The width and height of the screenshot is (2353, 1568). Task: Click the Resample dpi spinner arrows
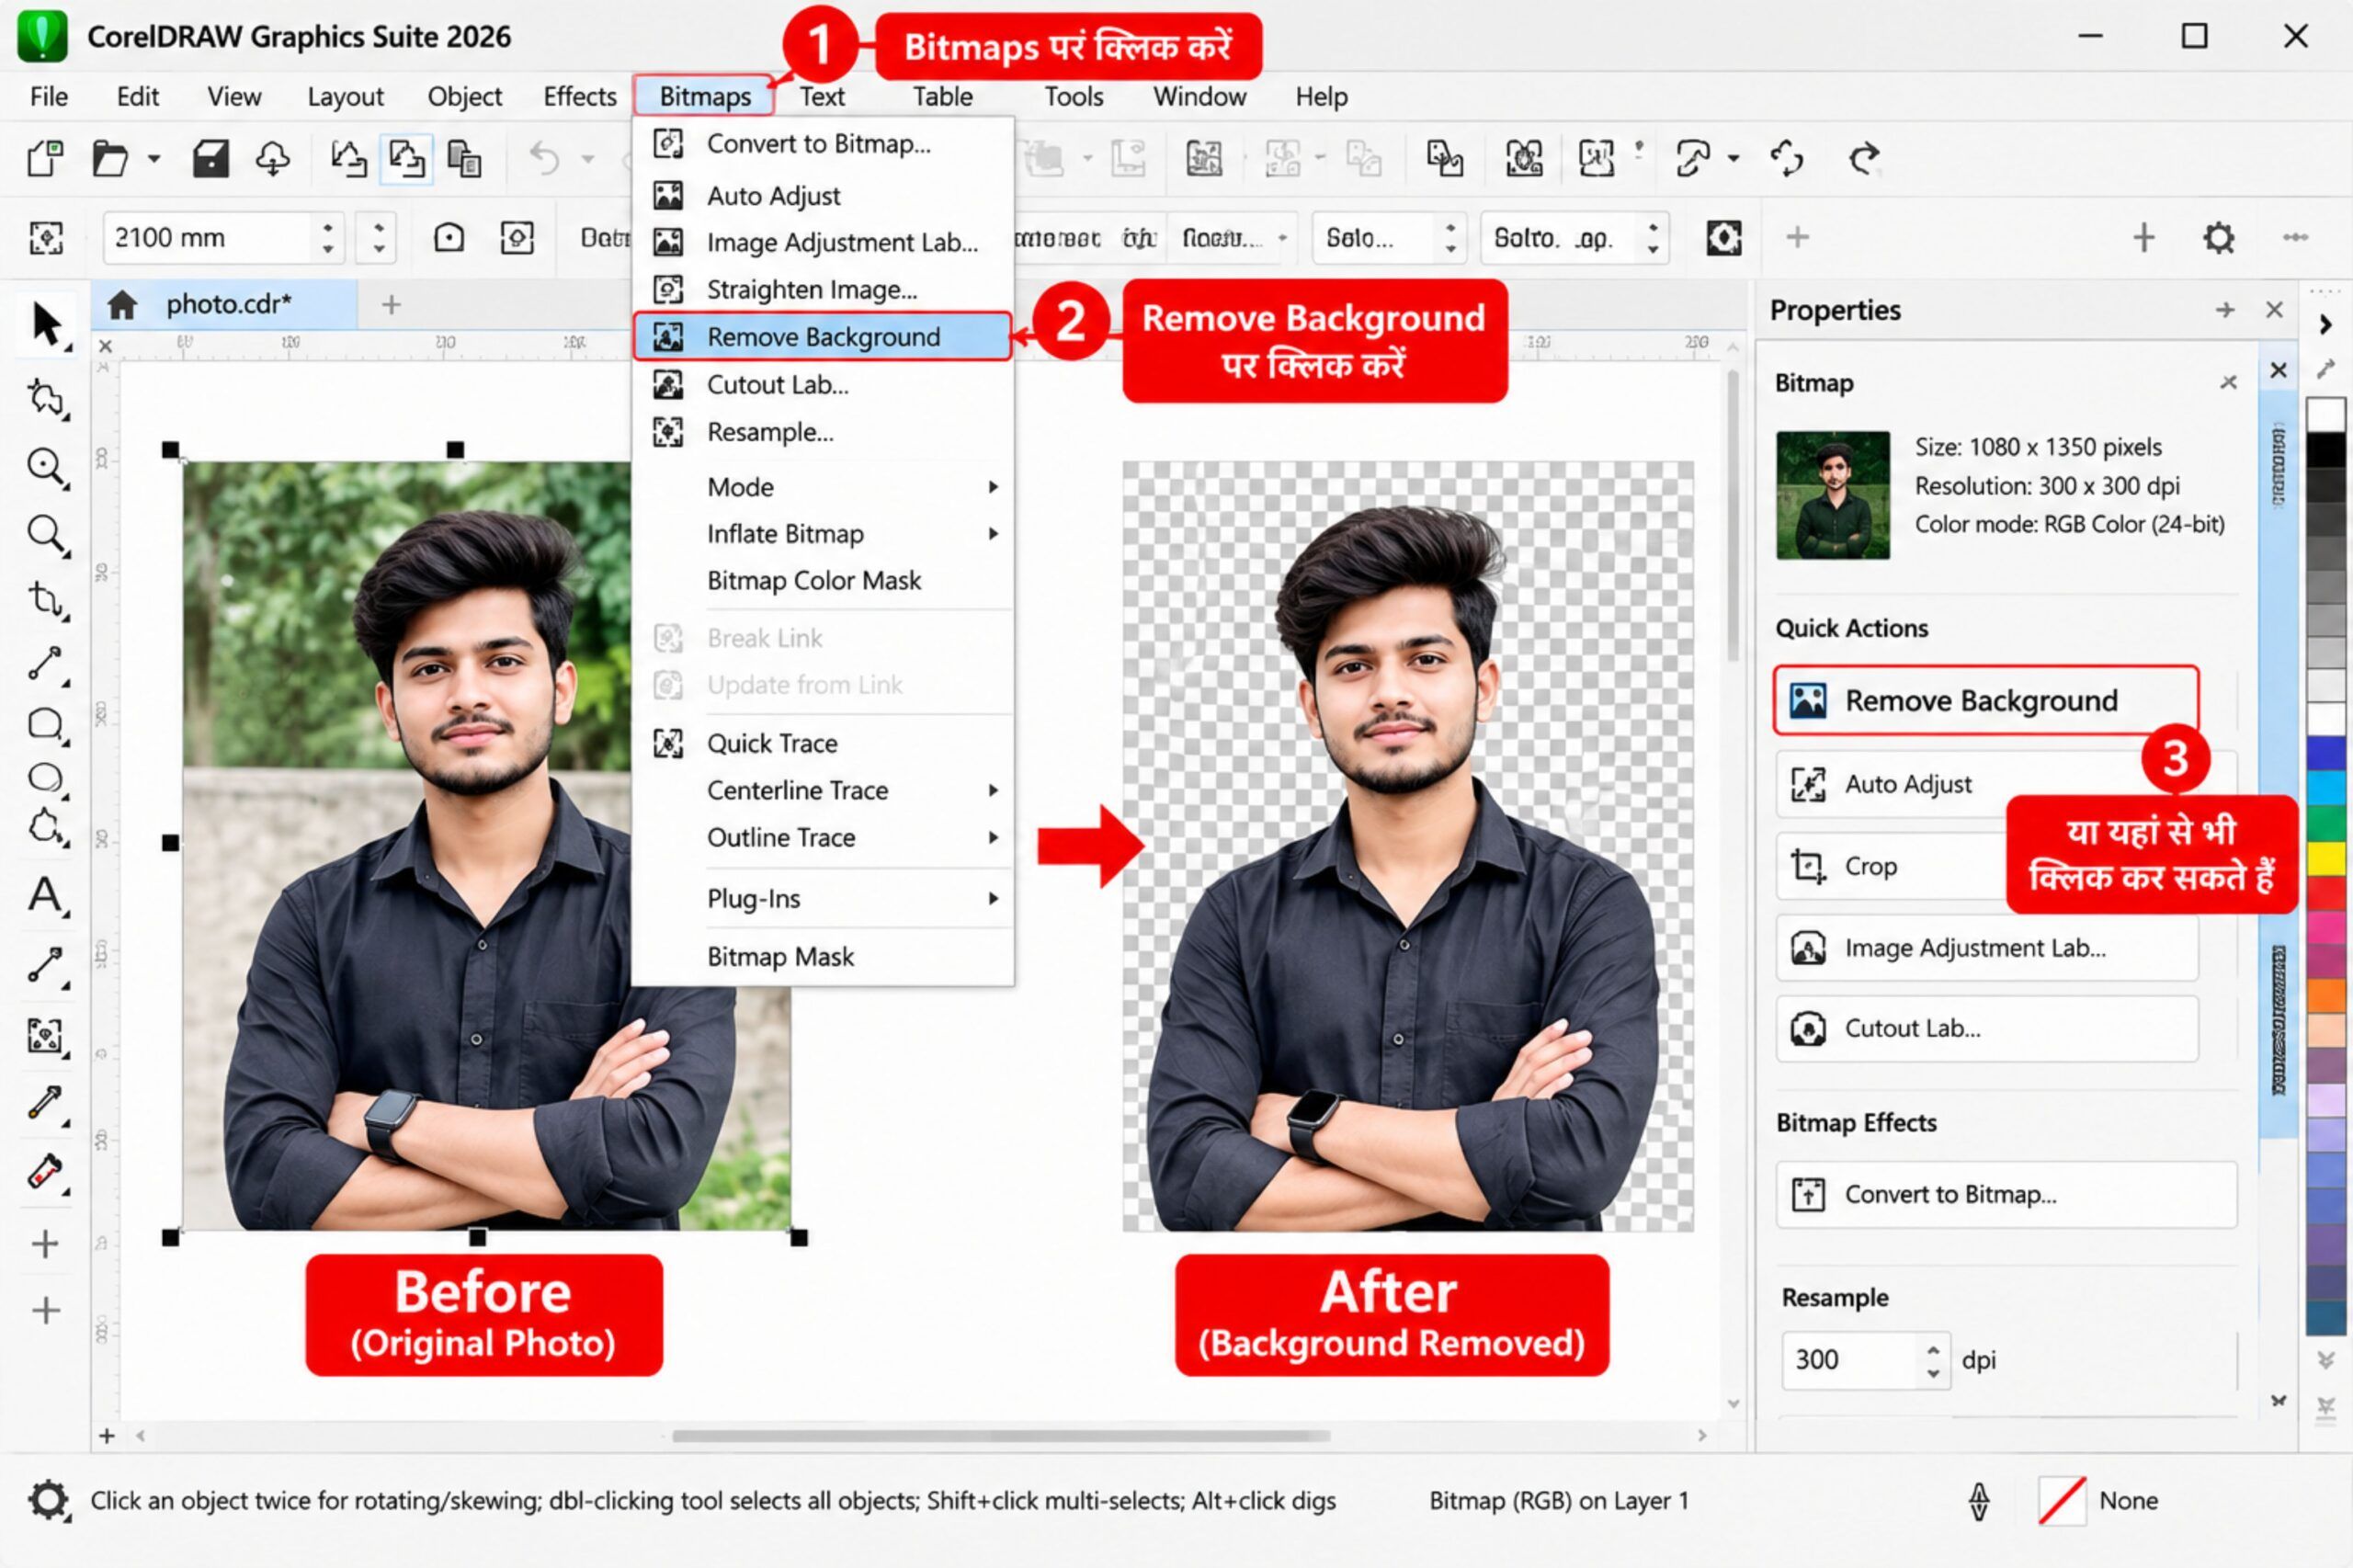[x=1932, y=1360]
